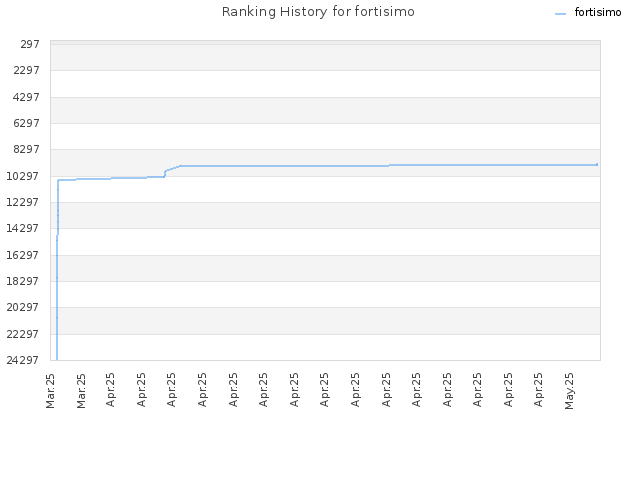
Task: Click the blue legend line marker for fortisimo
Action: point(560,14)
